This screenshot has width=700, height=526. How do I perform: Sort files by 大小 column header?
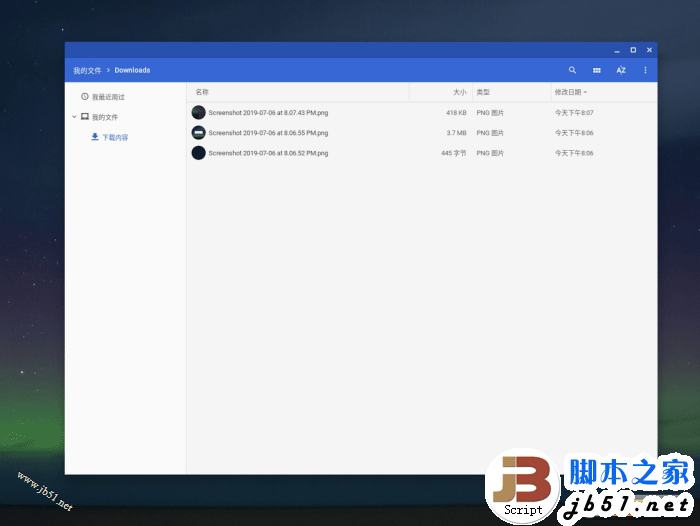click(x=459, y=92)
